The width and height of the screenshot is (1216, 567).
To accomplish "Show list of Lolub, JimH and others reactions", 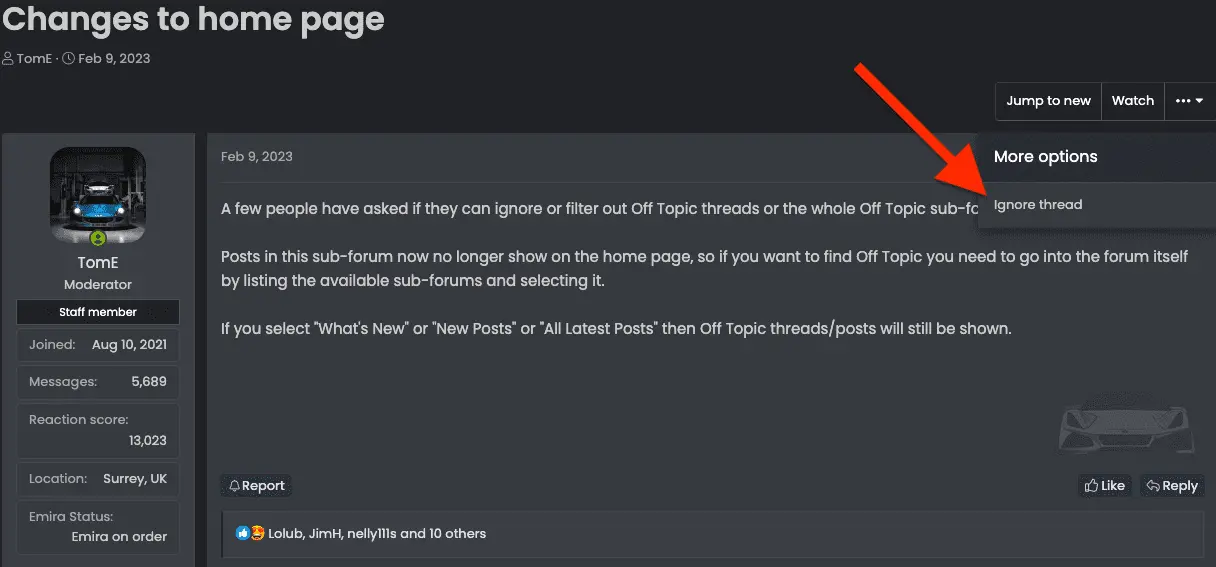I will point(377,533).
